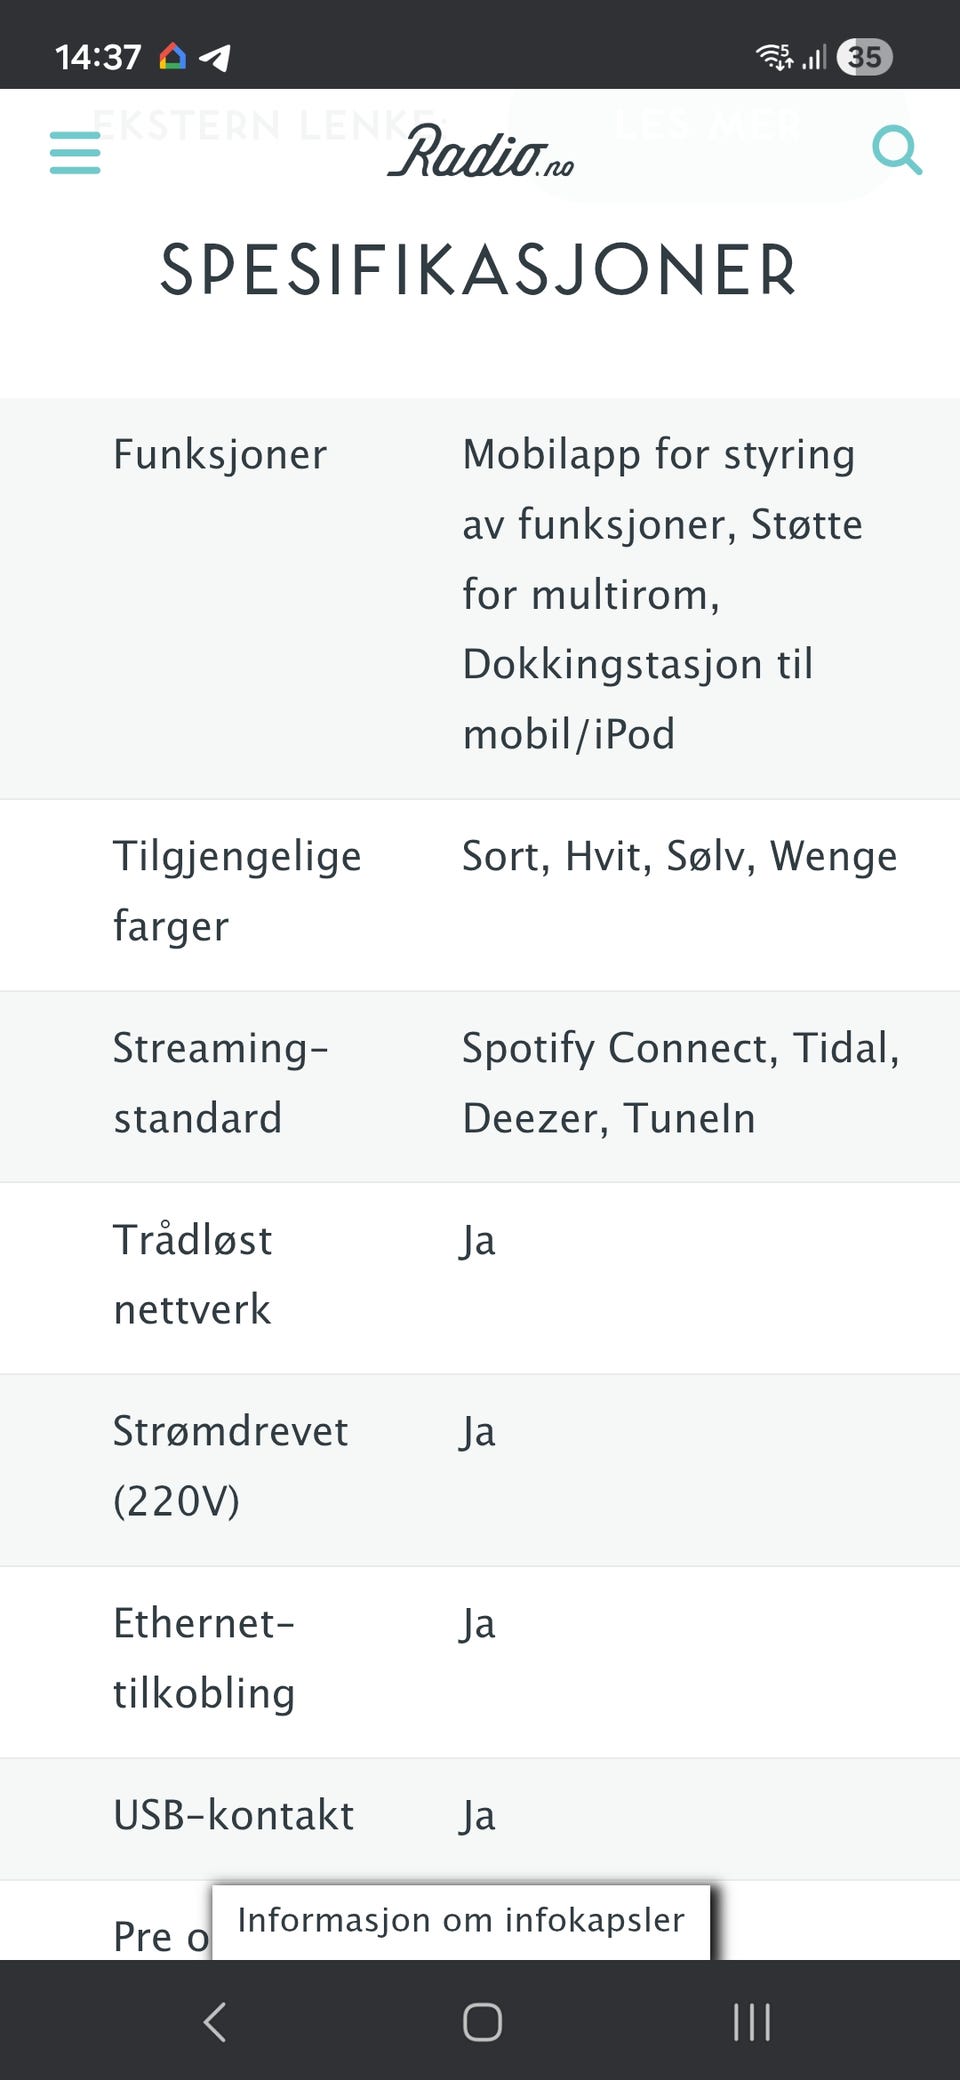Tap the Telegram notification icon
960x2080 pixels.
point(216,57)
